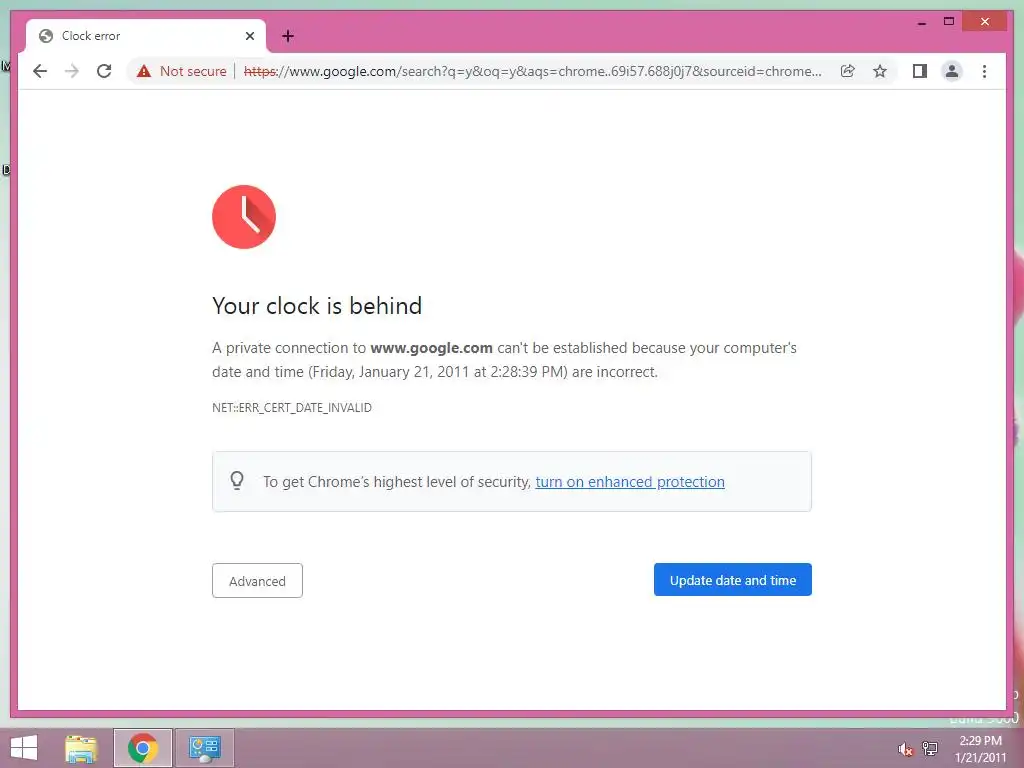Click the Advanced button
Viewport: 1024px width, 768px height.
pos(257,581)
